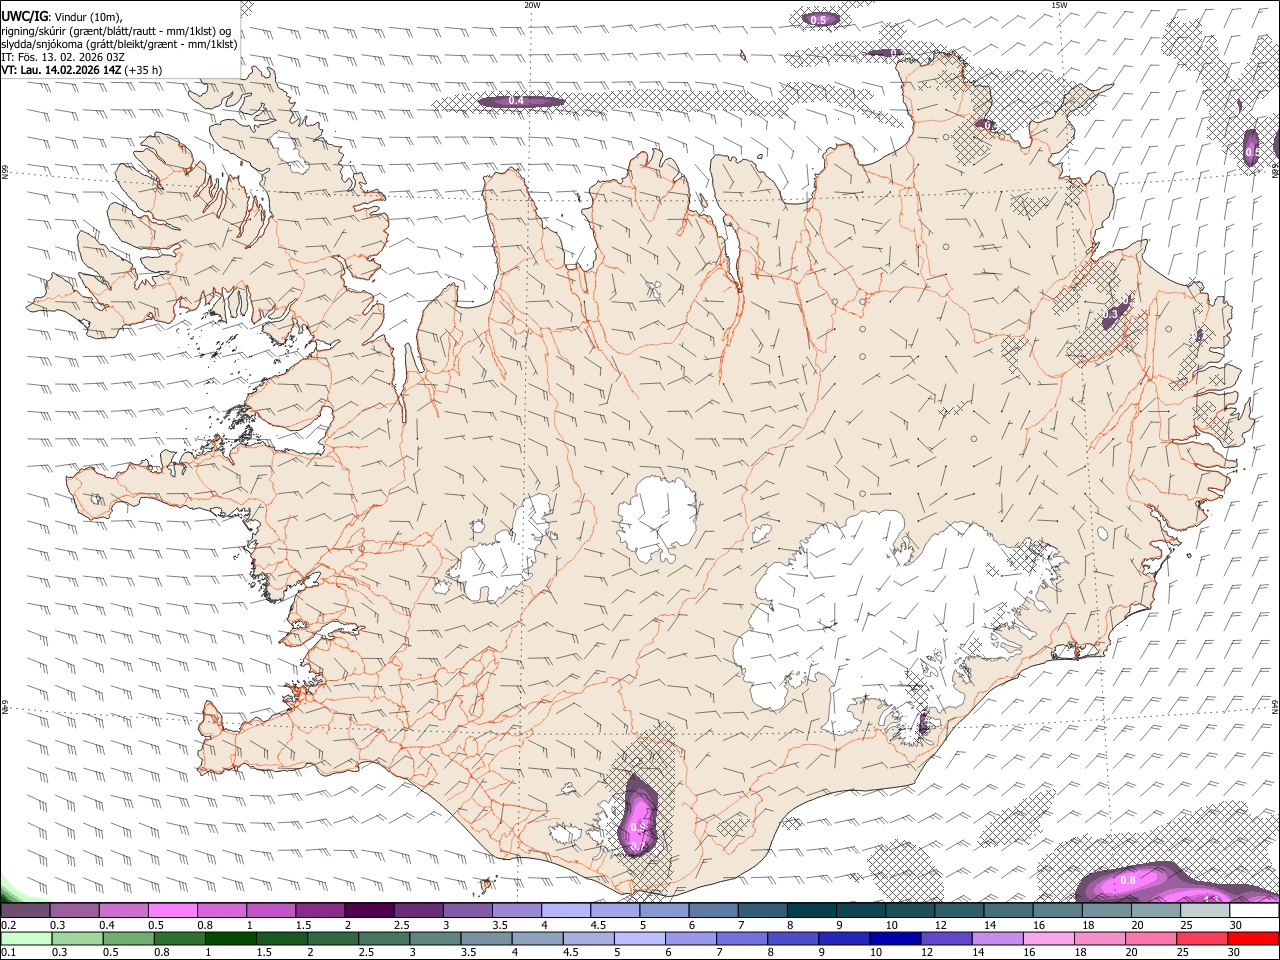Pick the violet 12 swatch in lower legend row

click(946, 938)
